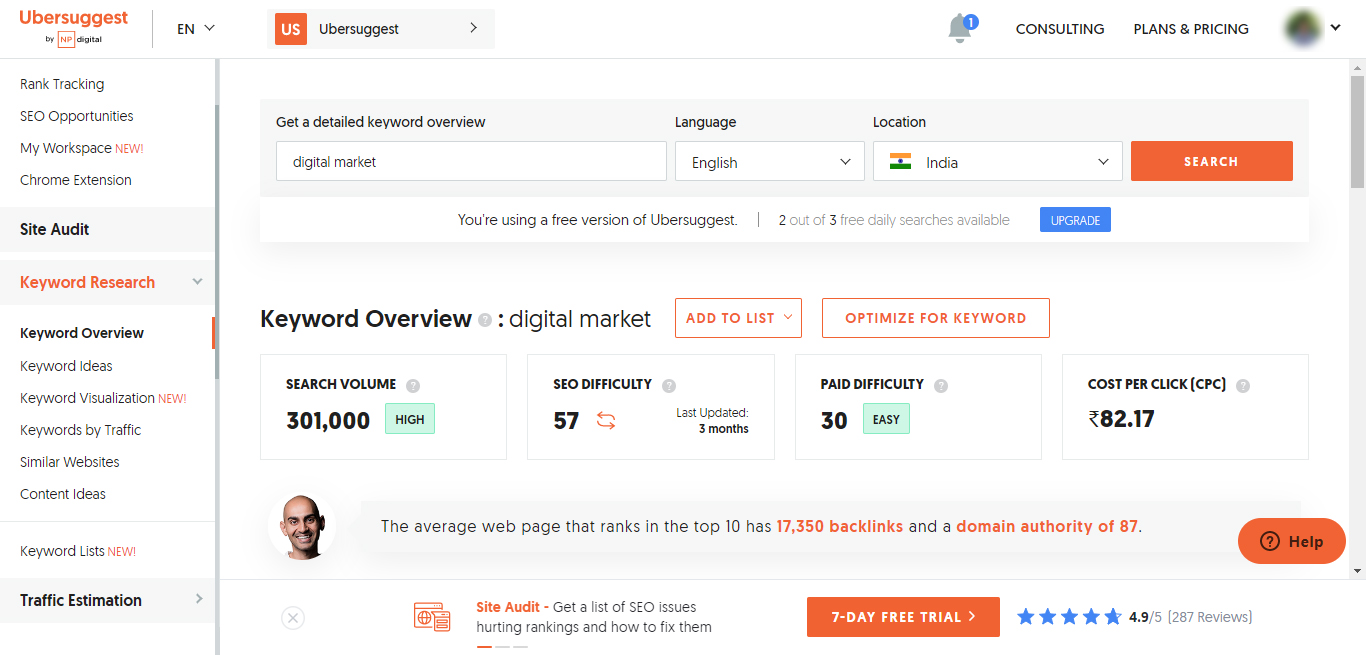Click the EASY paid difficulty badge
The height and width of the screenshot is (655, 1366).
click(886, 420)
